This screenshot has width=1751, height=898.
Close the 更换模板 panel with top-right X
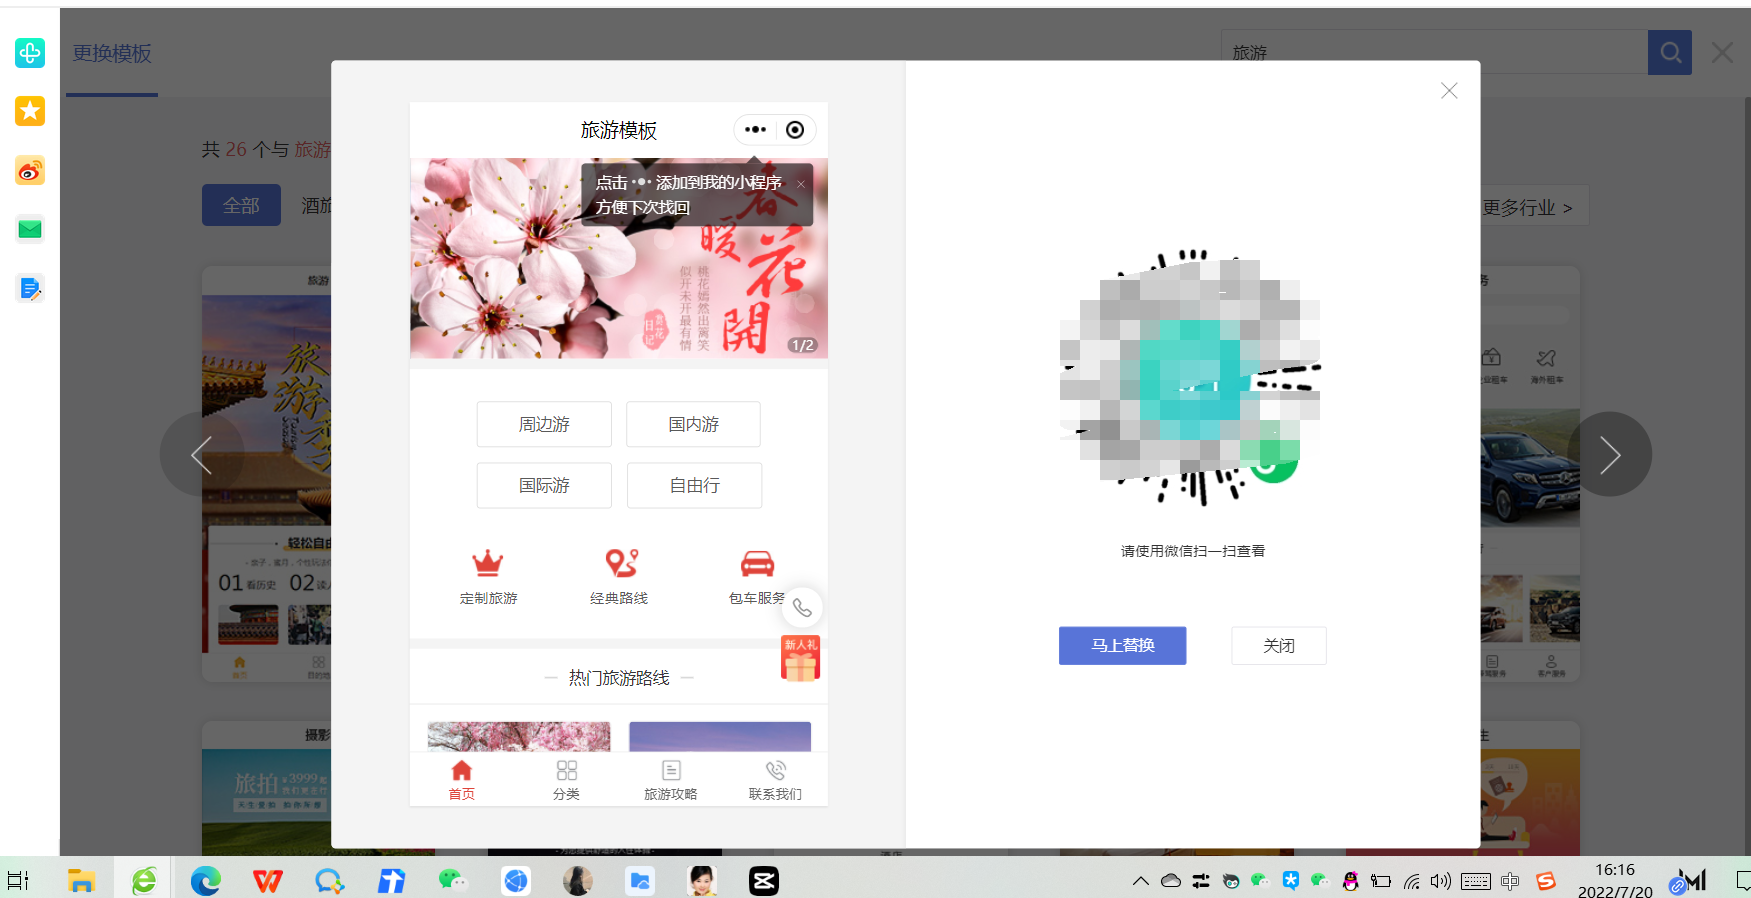pyautogui.click(x=1722, y=53)
